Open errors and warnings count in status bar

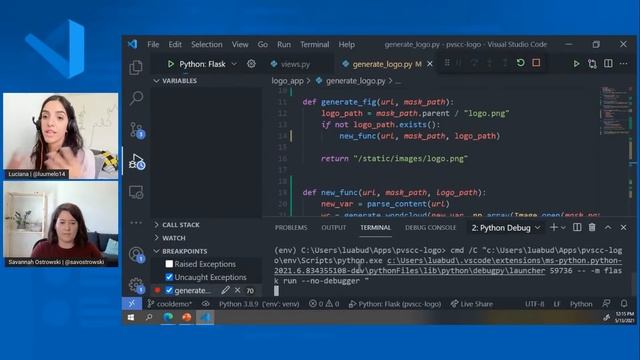[324, 304]
